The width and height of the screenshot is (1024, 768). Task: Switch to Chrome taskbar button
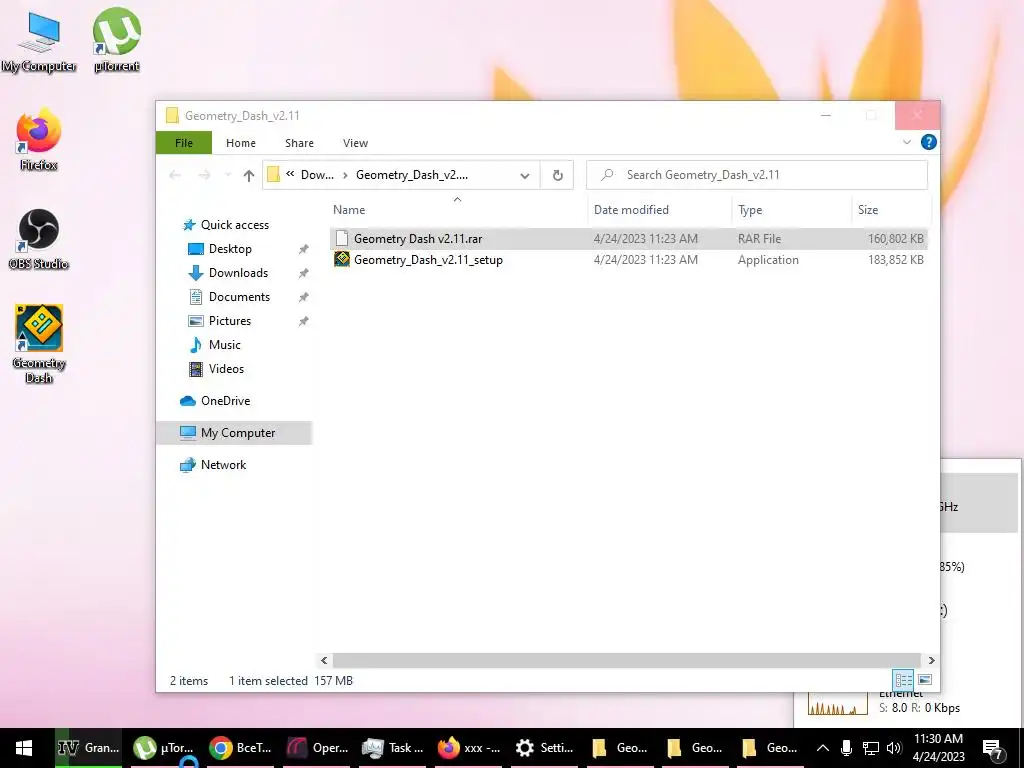tap(240, 748)
